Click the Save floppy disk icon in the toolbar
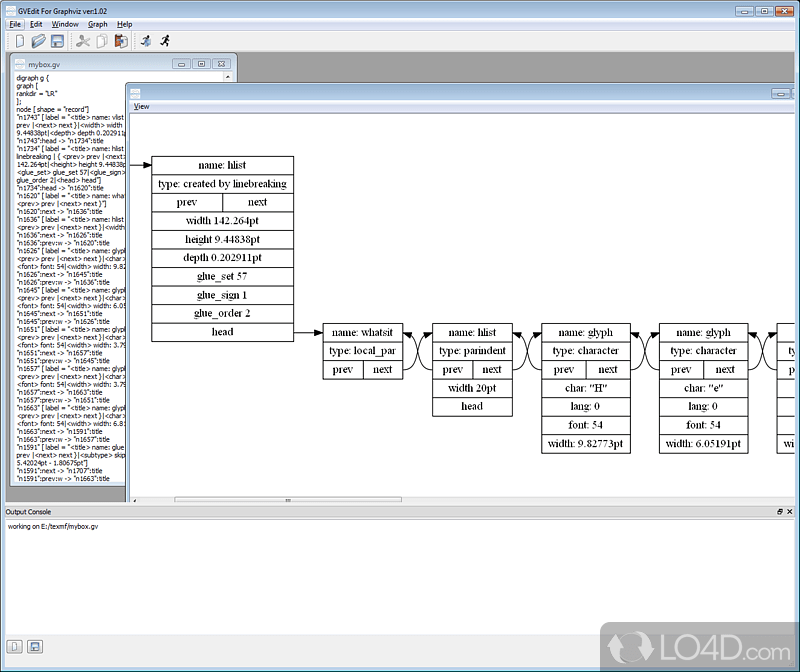The image size is (800, 672). (x=57, y=41)
